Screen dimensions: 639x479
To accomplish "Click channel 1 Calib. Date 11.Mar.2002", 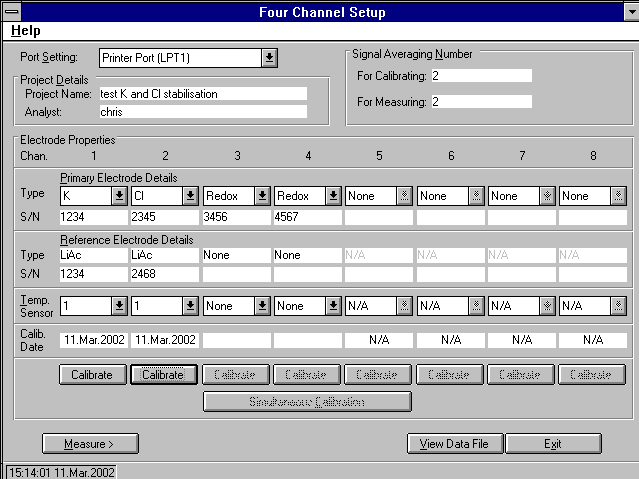I will tap(94, 340).
